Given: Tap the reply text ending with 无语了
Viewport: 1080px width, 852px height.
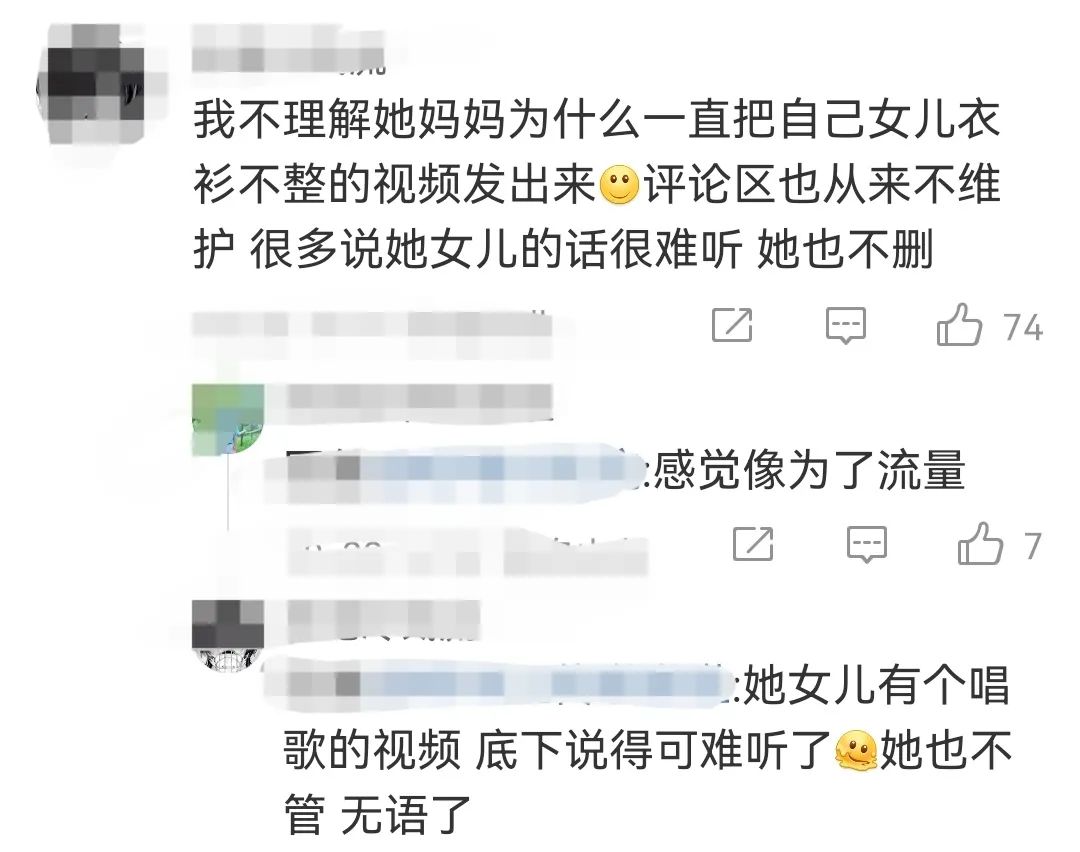Looking at the screenshot, I should [647, 750].
